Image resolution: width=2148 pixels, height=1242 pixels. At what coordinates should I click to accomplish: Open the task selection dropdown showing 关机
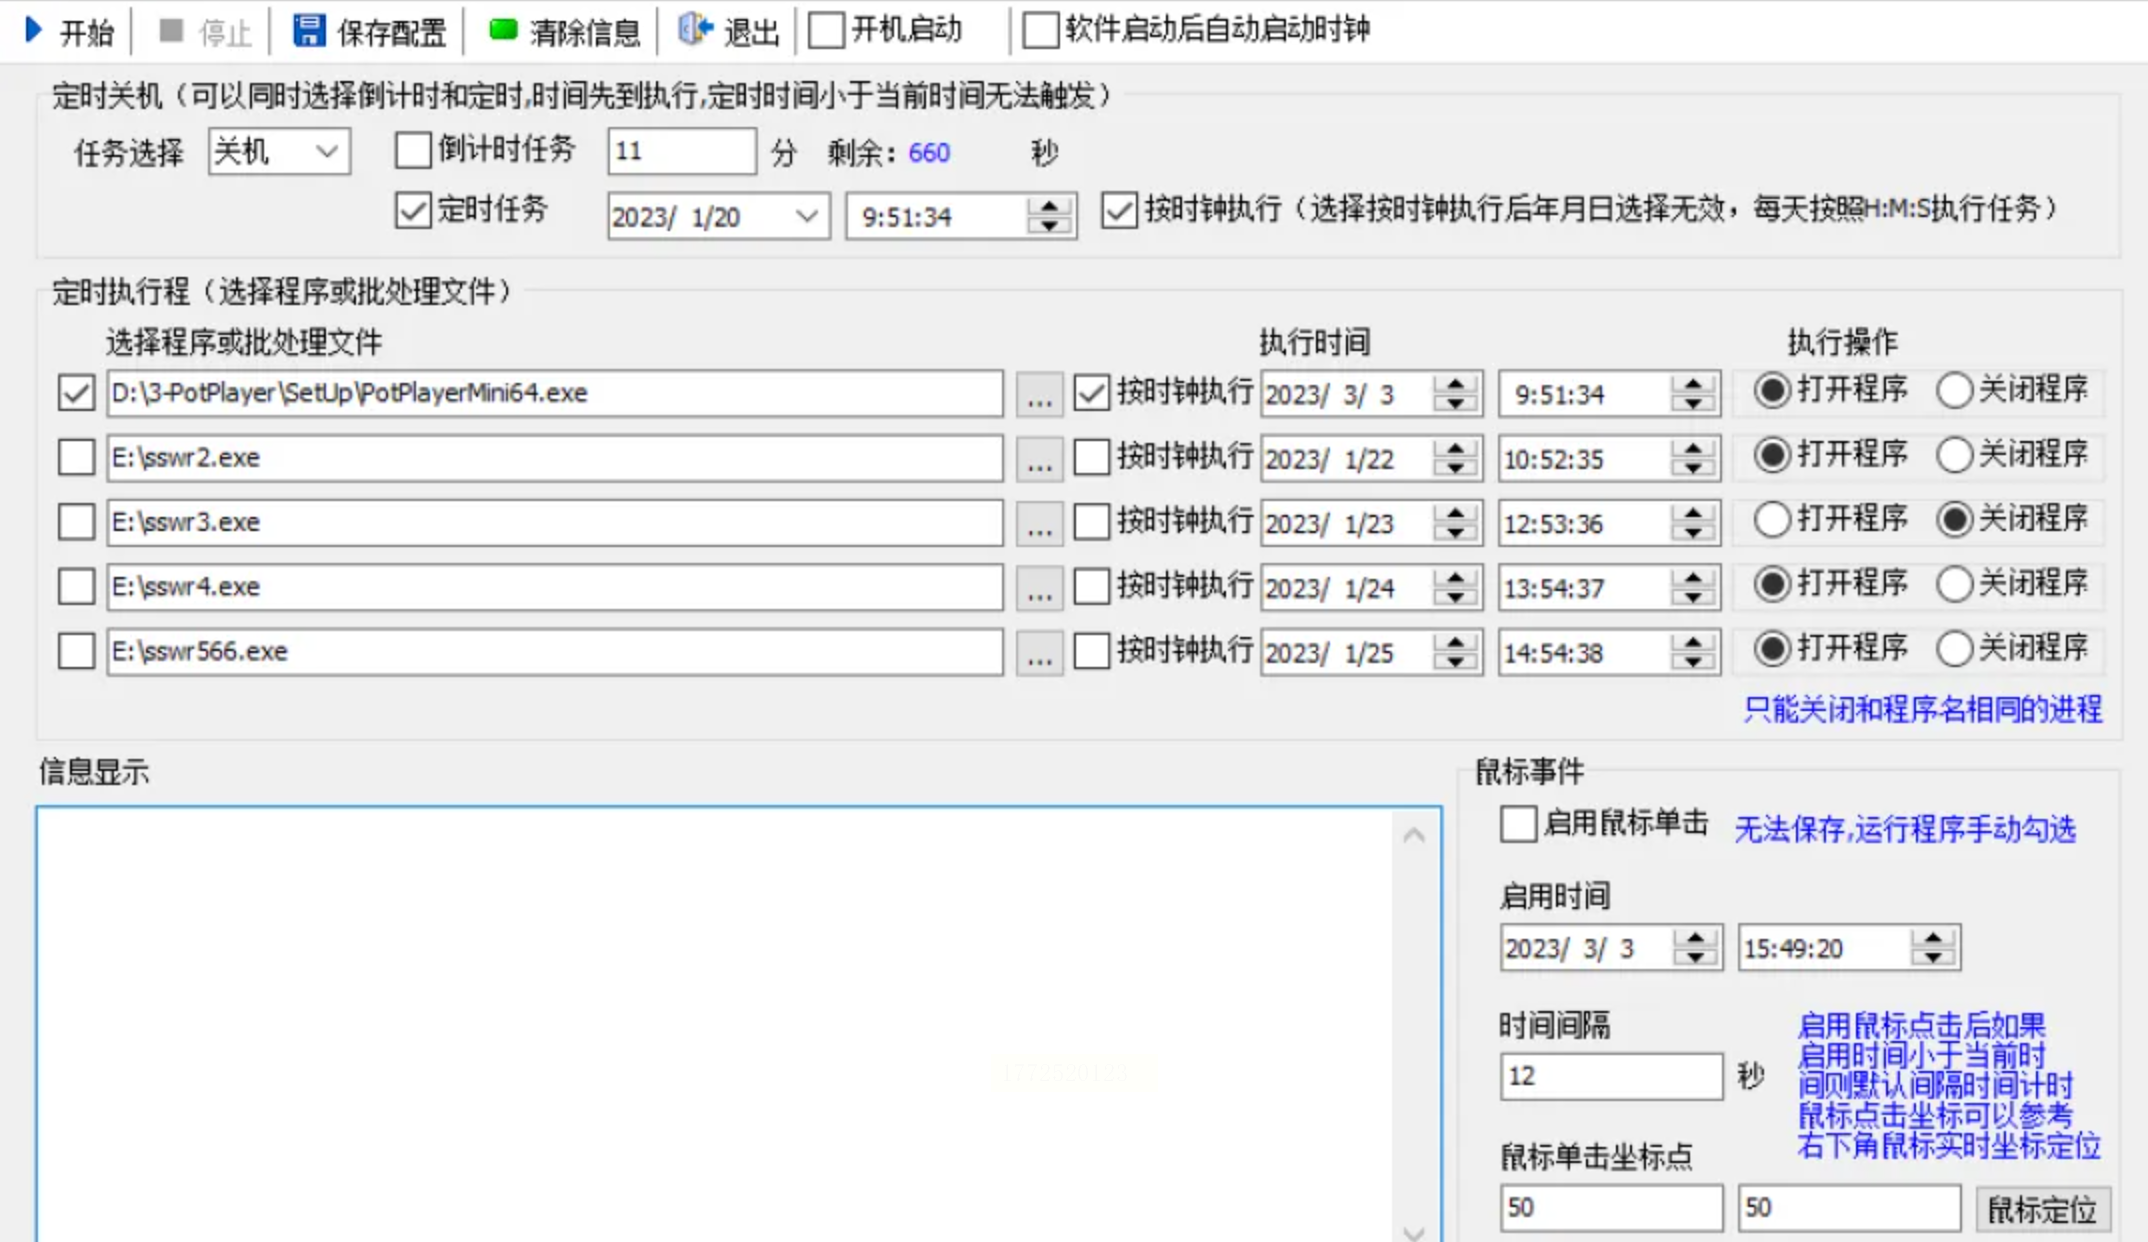point(325,152)
